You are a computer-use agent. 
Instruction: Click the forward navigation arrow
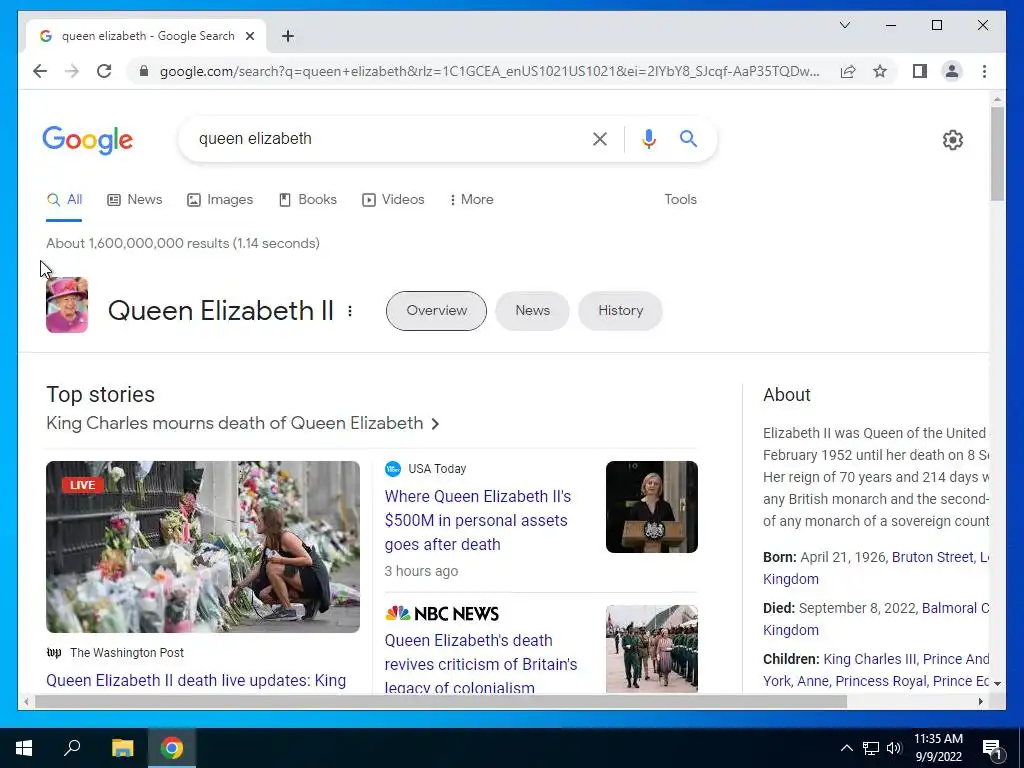tap(72, 71)
